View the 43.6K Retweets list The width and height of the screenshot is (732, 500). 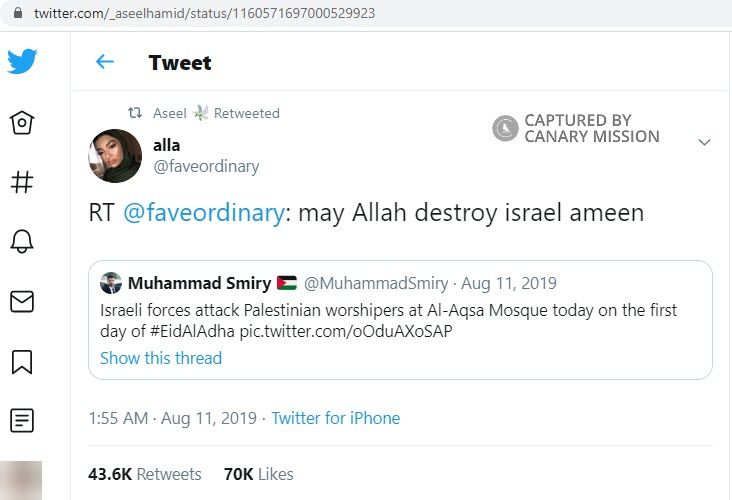[x=145, y=474]
